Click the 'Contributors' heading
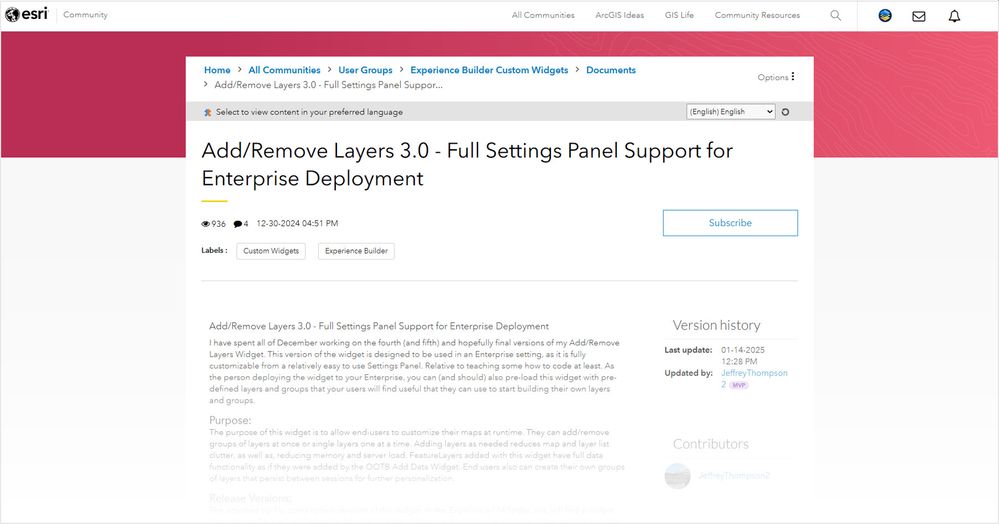999x524 pixels. coord(710,444)
